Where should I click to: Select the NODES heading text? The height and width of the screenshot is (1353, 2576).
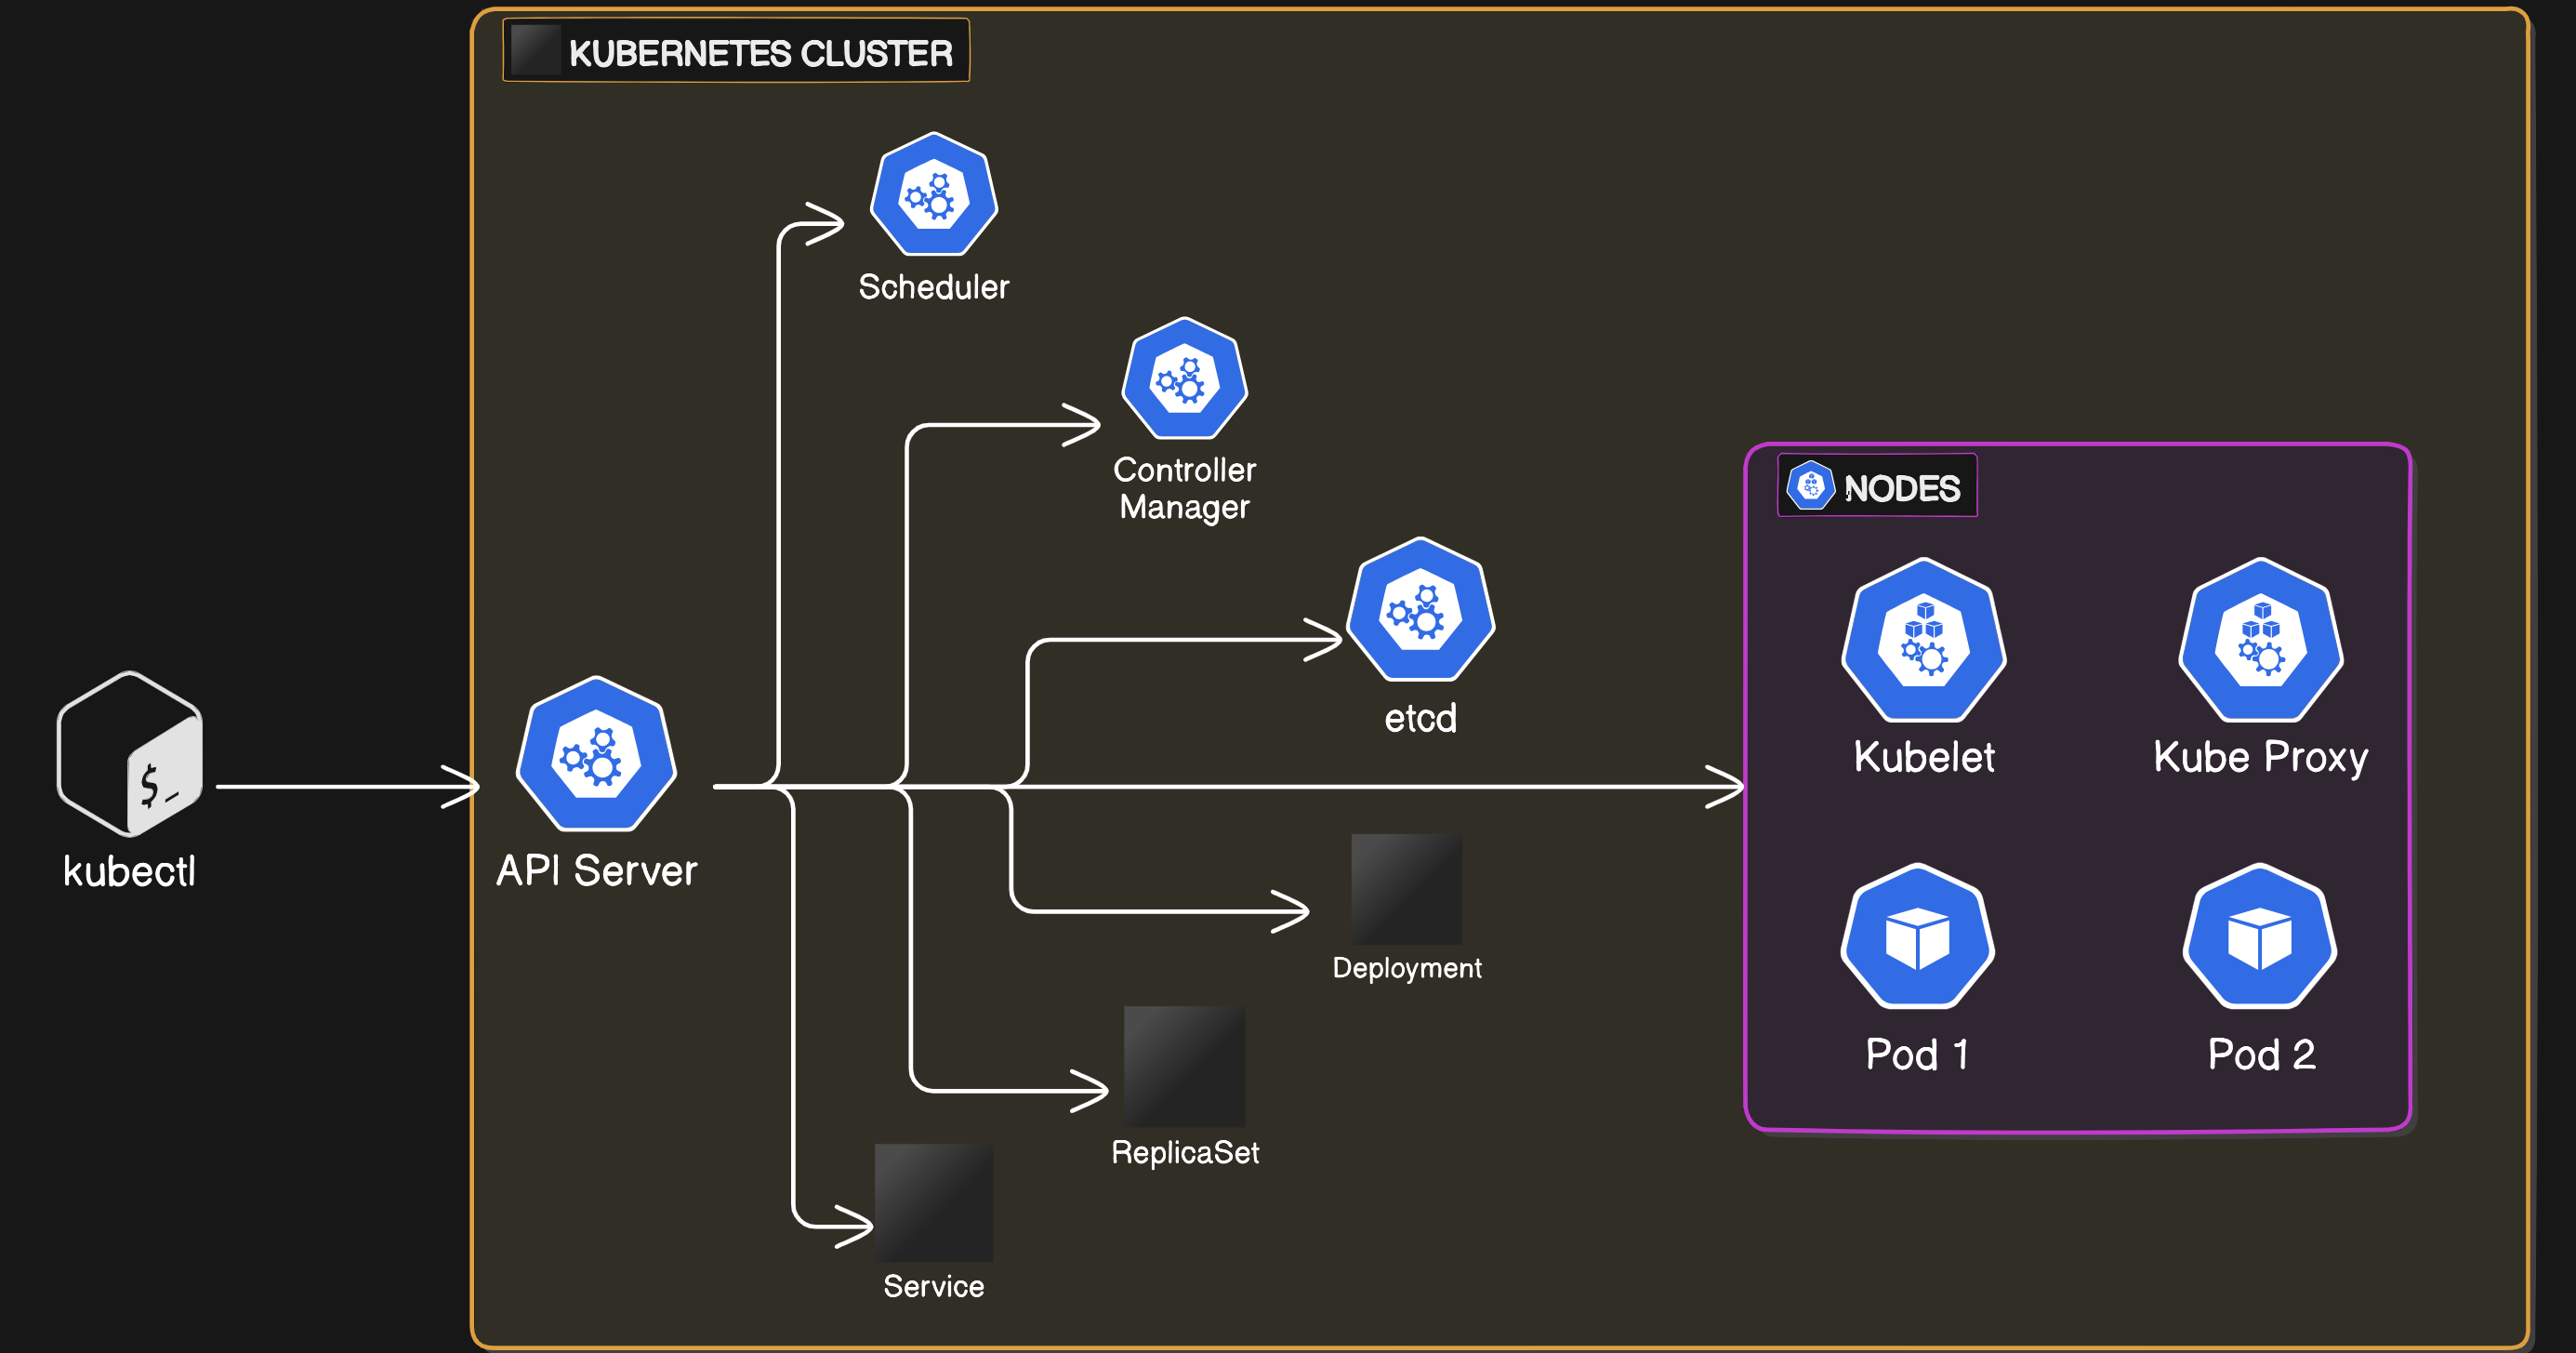click(x=1902, y=488)
